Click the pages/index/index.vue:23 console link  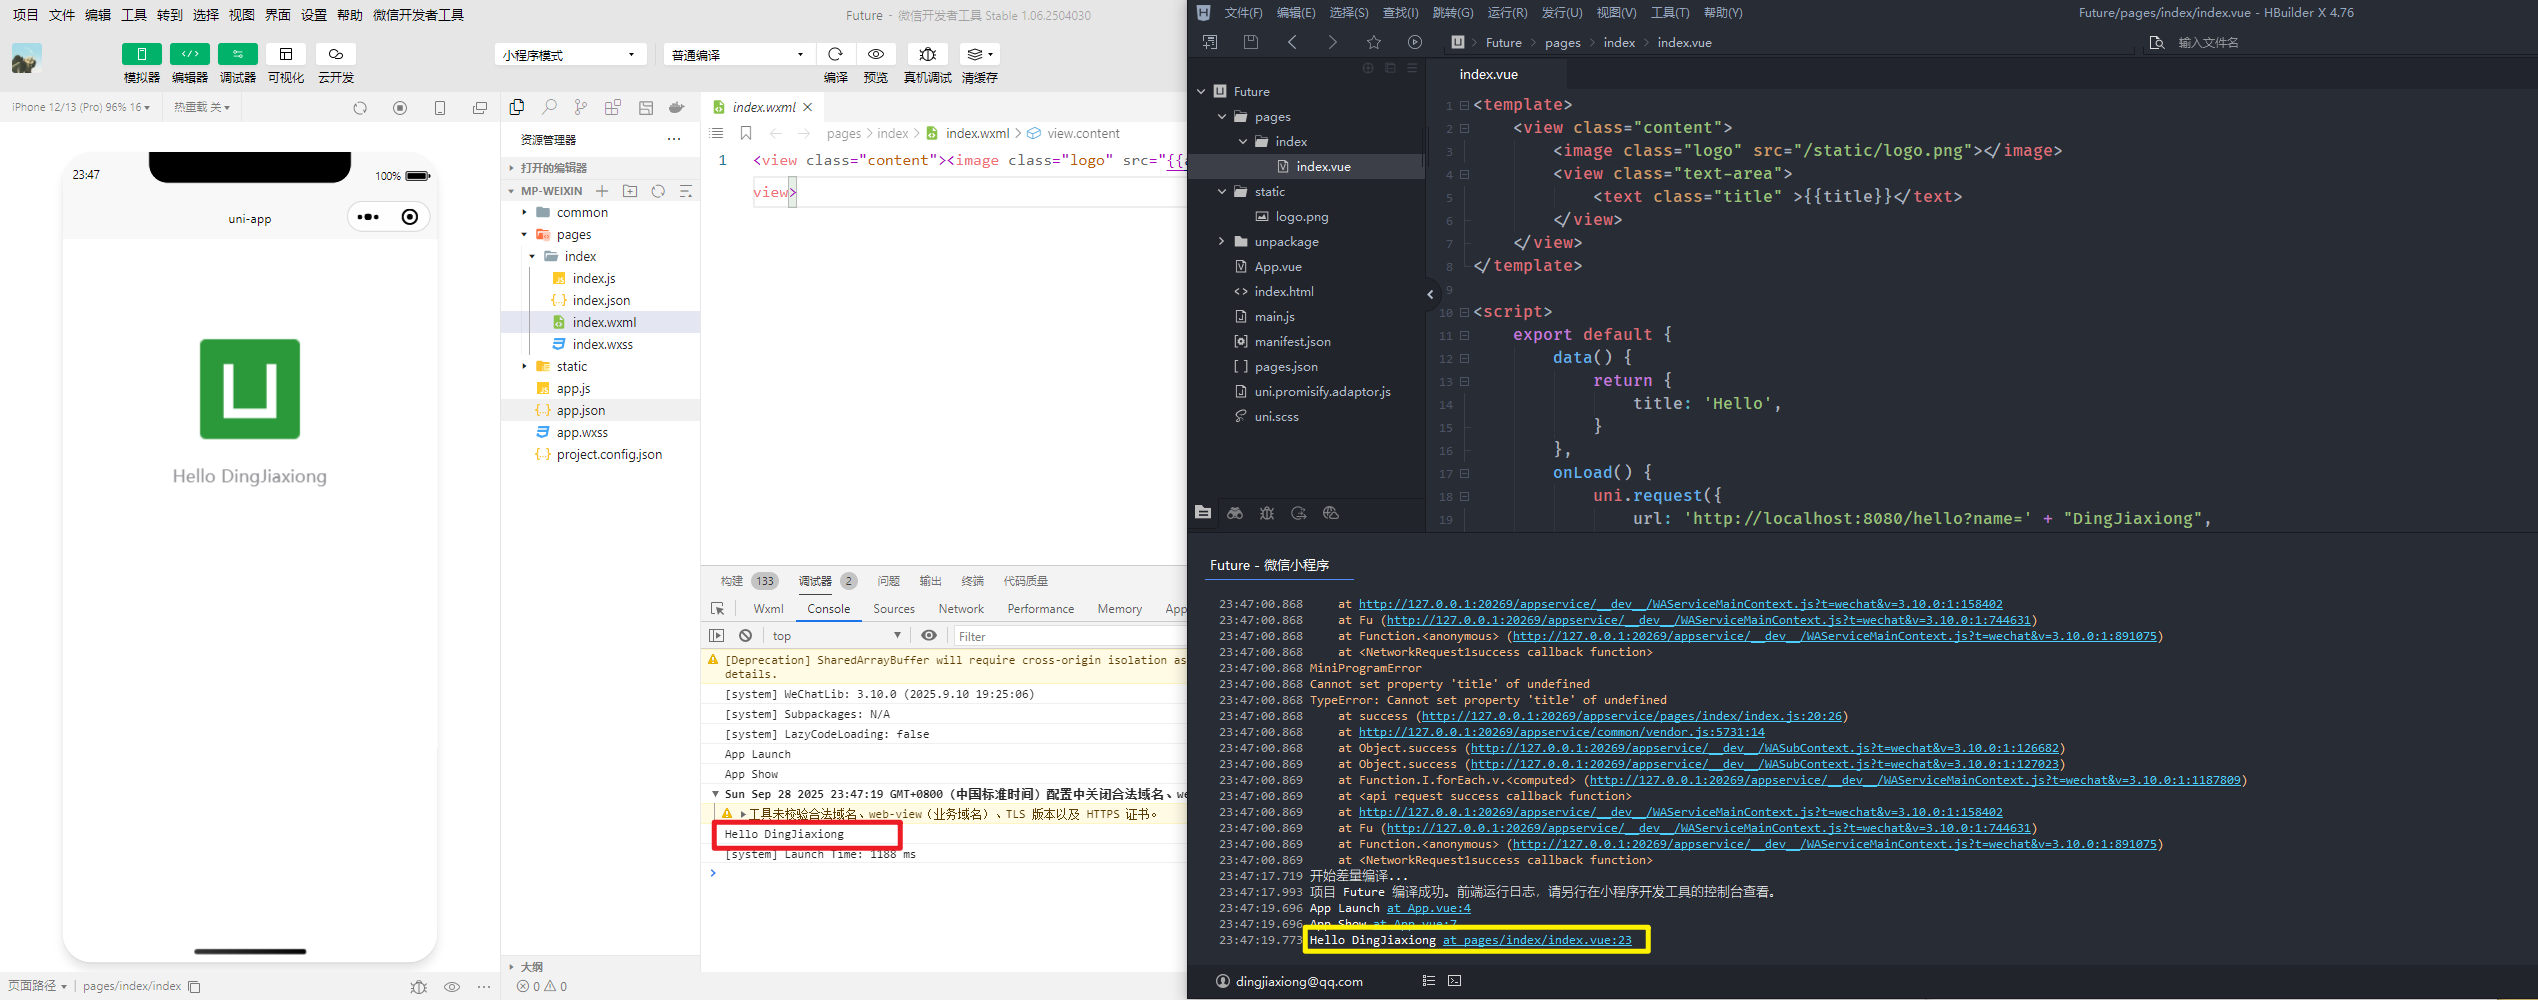coord(1536,940)
